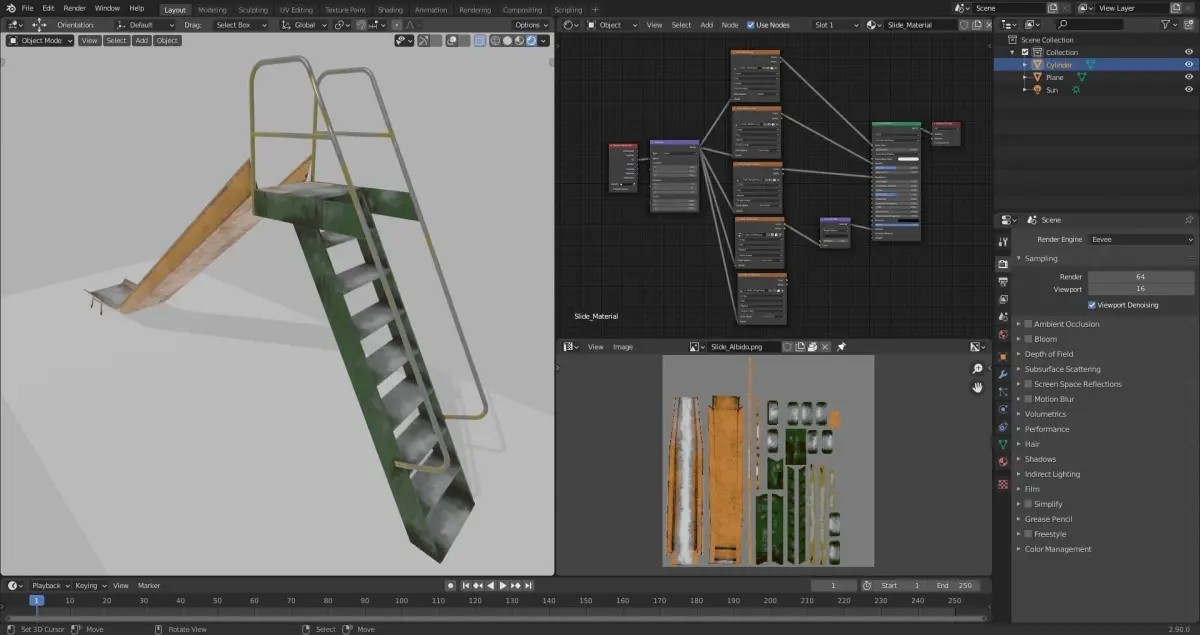The height and width of the screenshot is (635, 1200).
Task: Open the Render menu in top bar
Action: pos(75,8)
